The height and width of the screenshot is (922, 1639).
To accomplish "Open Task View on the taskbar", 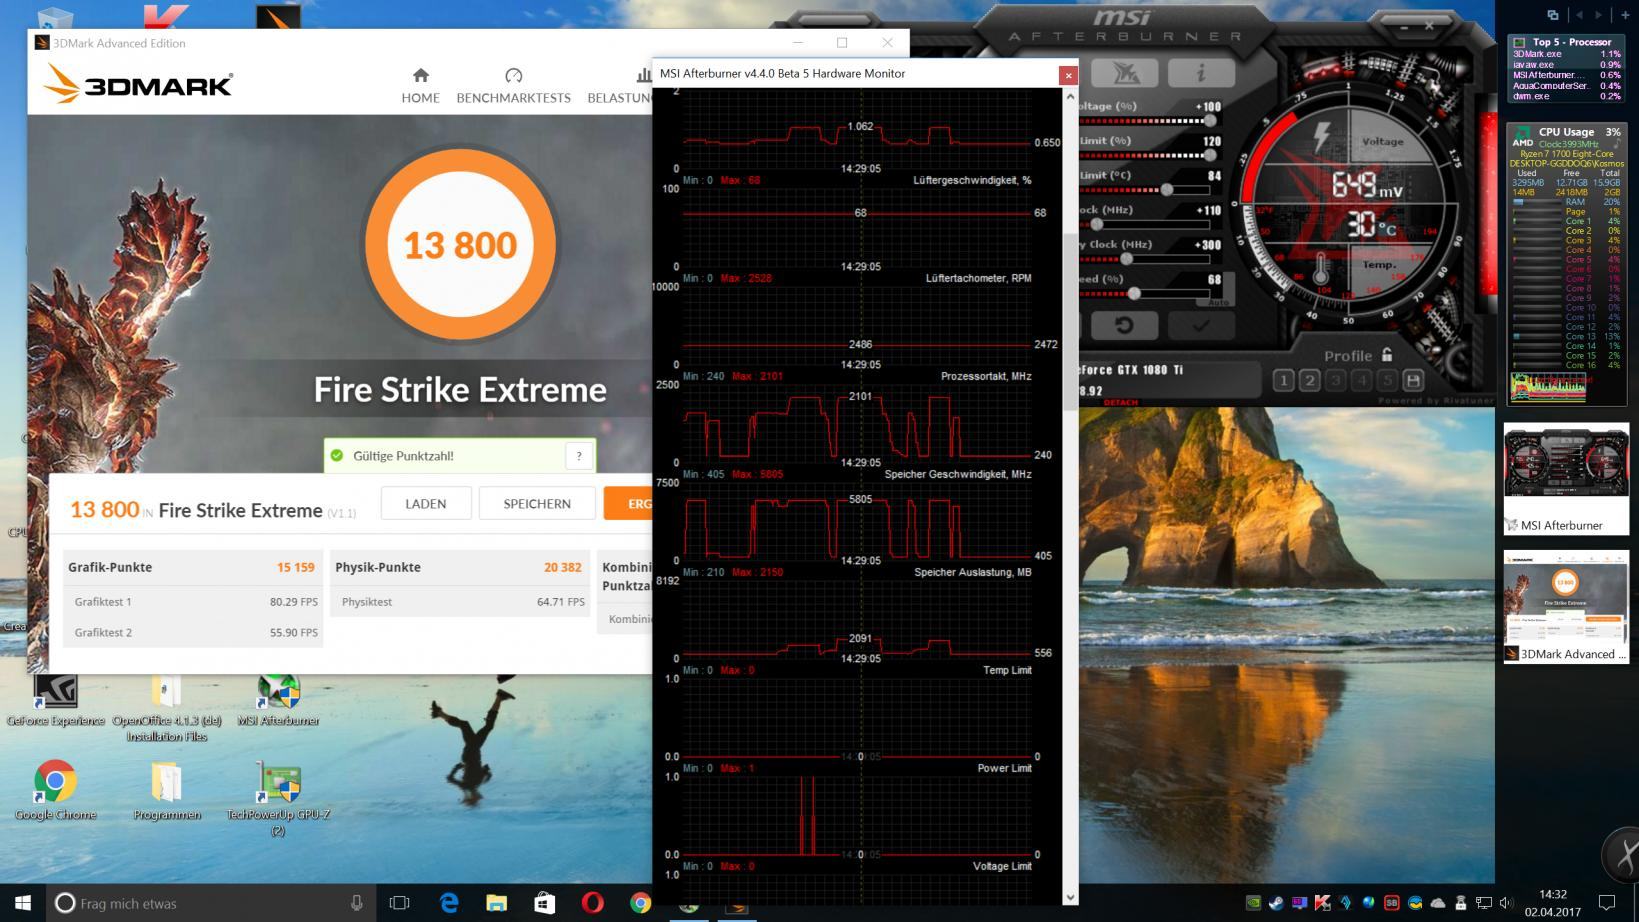I will [399, 903].
